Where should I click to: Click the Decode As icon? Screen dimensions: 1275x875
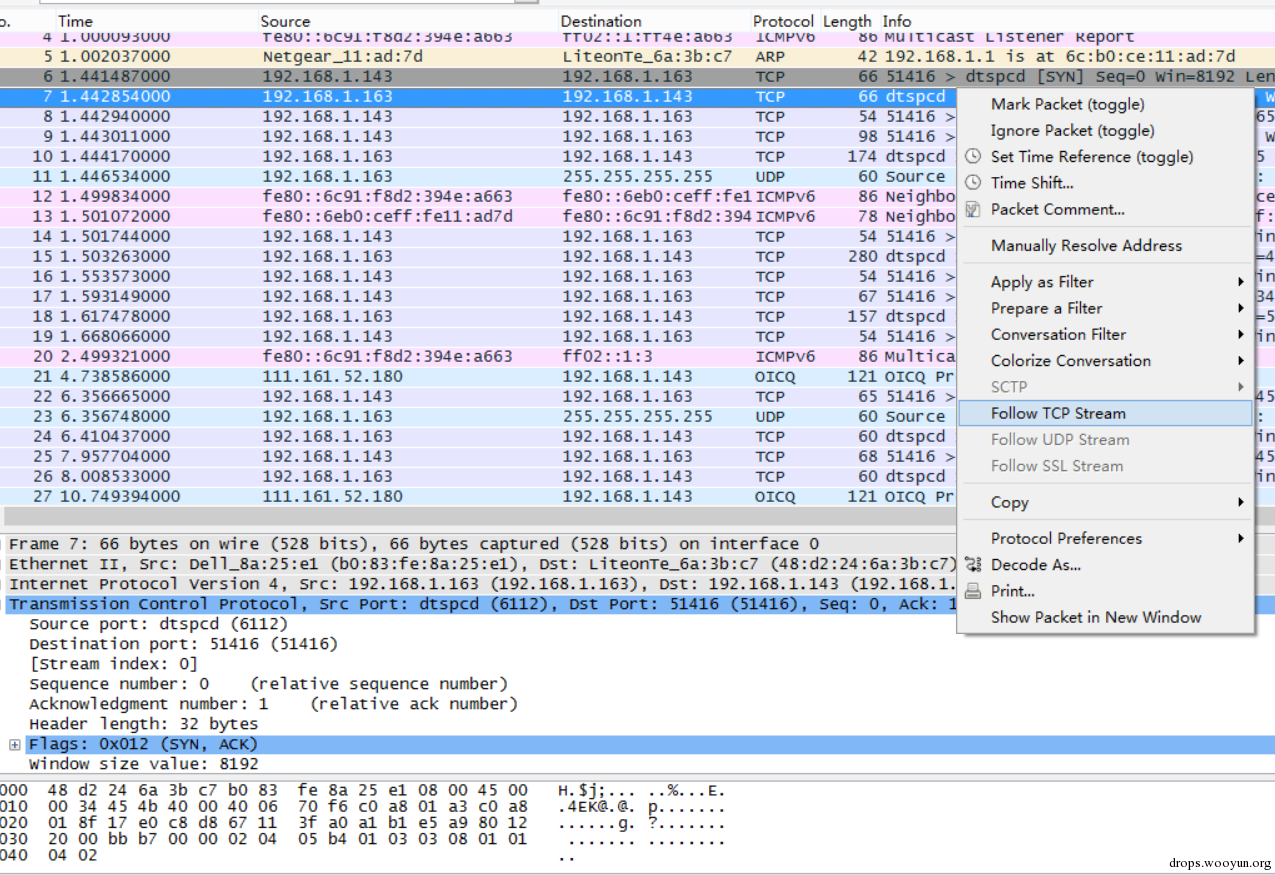[972, 565]
